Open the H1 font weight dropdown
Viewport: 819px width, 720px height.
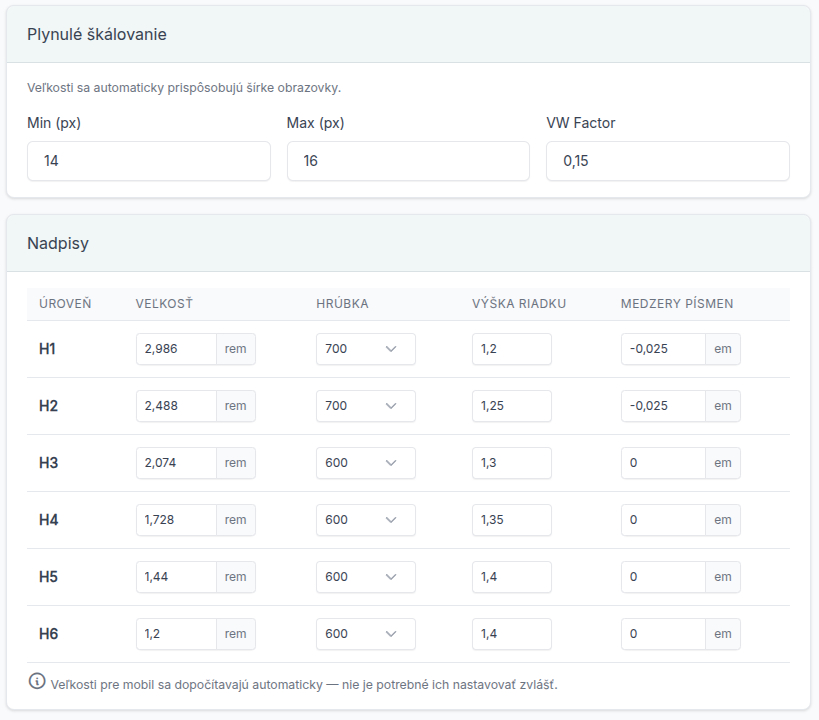click(366, 349)
